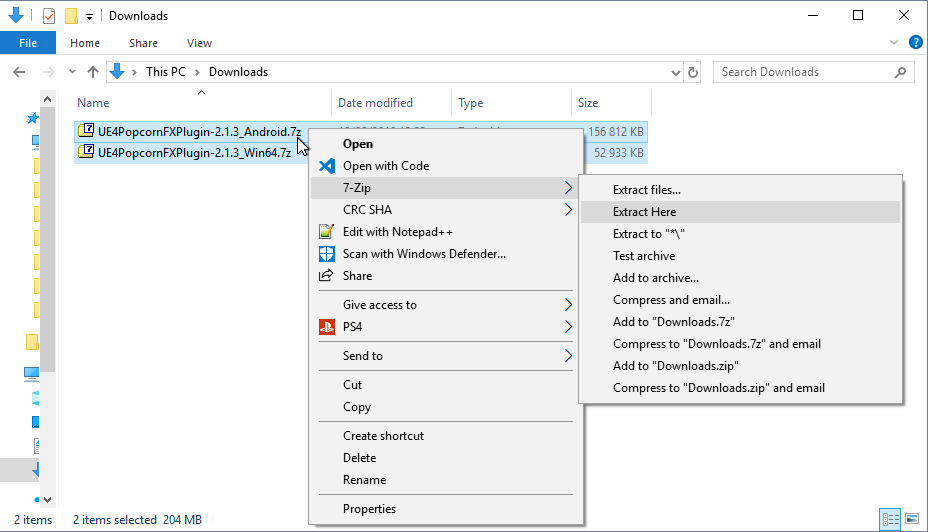The image size is (928, 532).
Task: Open recent locations dropdown arrow
Action: [x=72, y=72]
